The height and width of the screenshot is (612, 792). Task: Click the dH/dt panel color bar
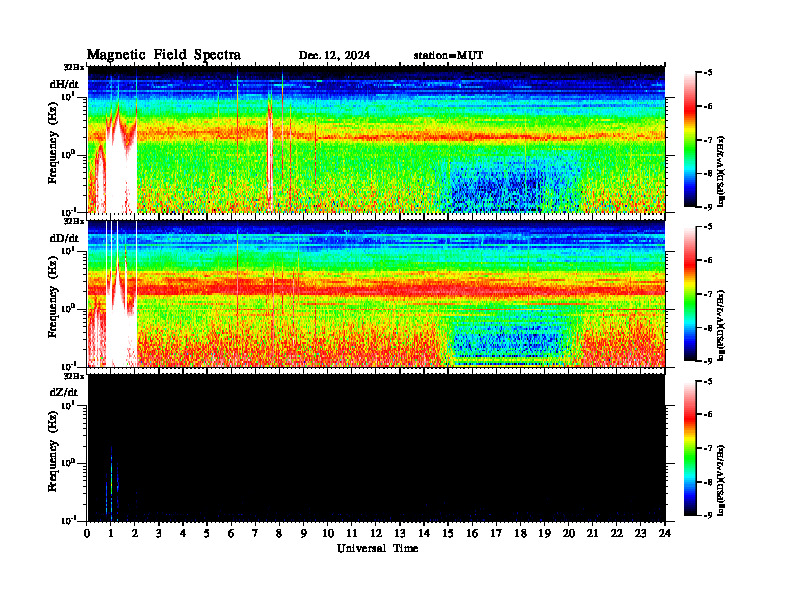(690, 140)
